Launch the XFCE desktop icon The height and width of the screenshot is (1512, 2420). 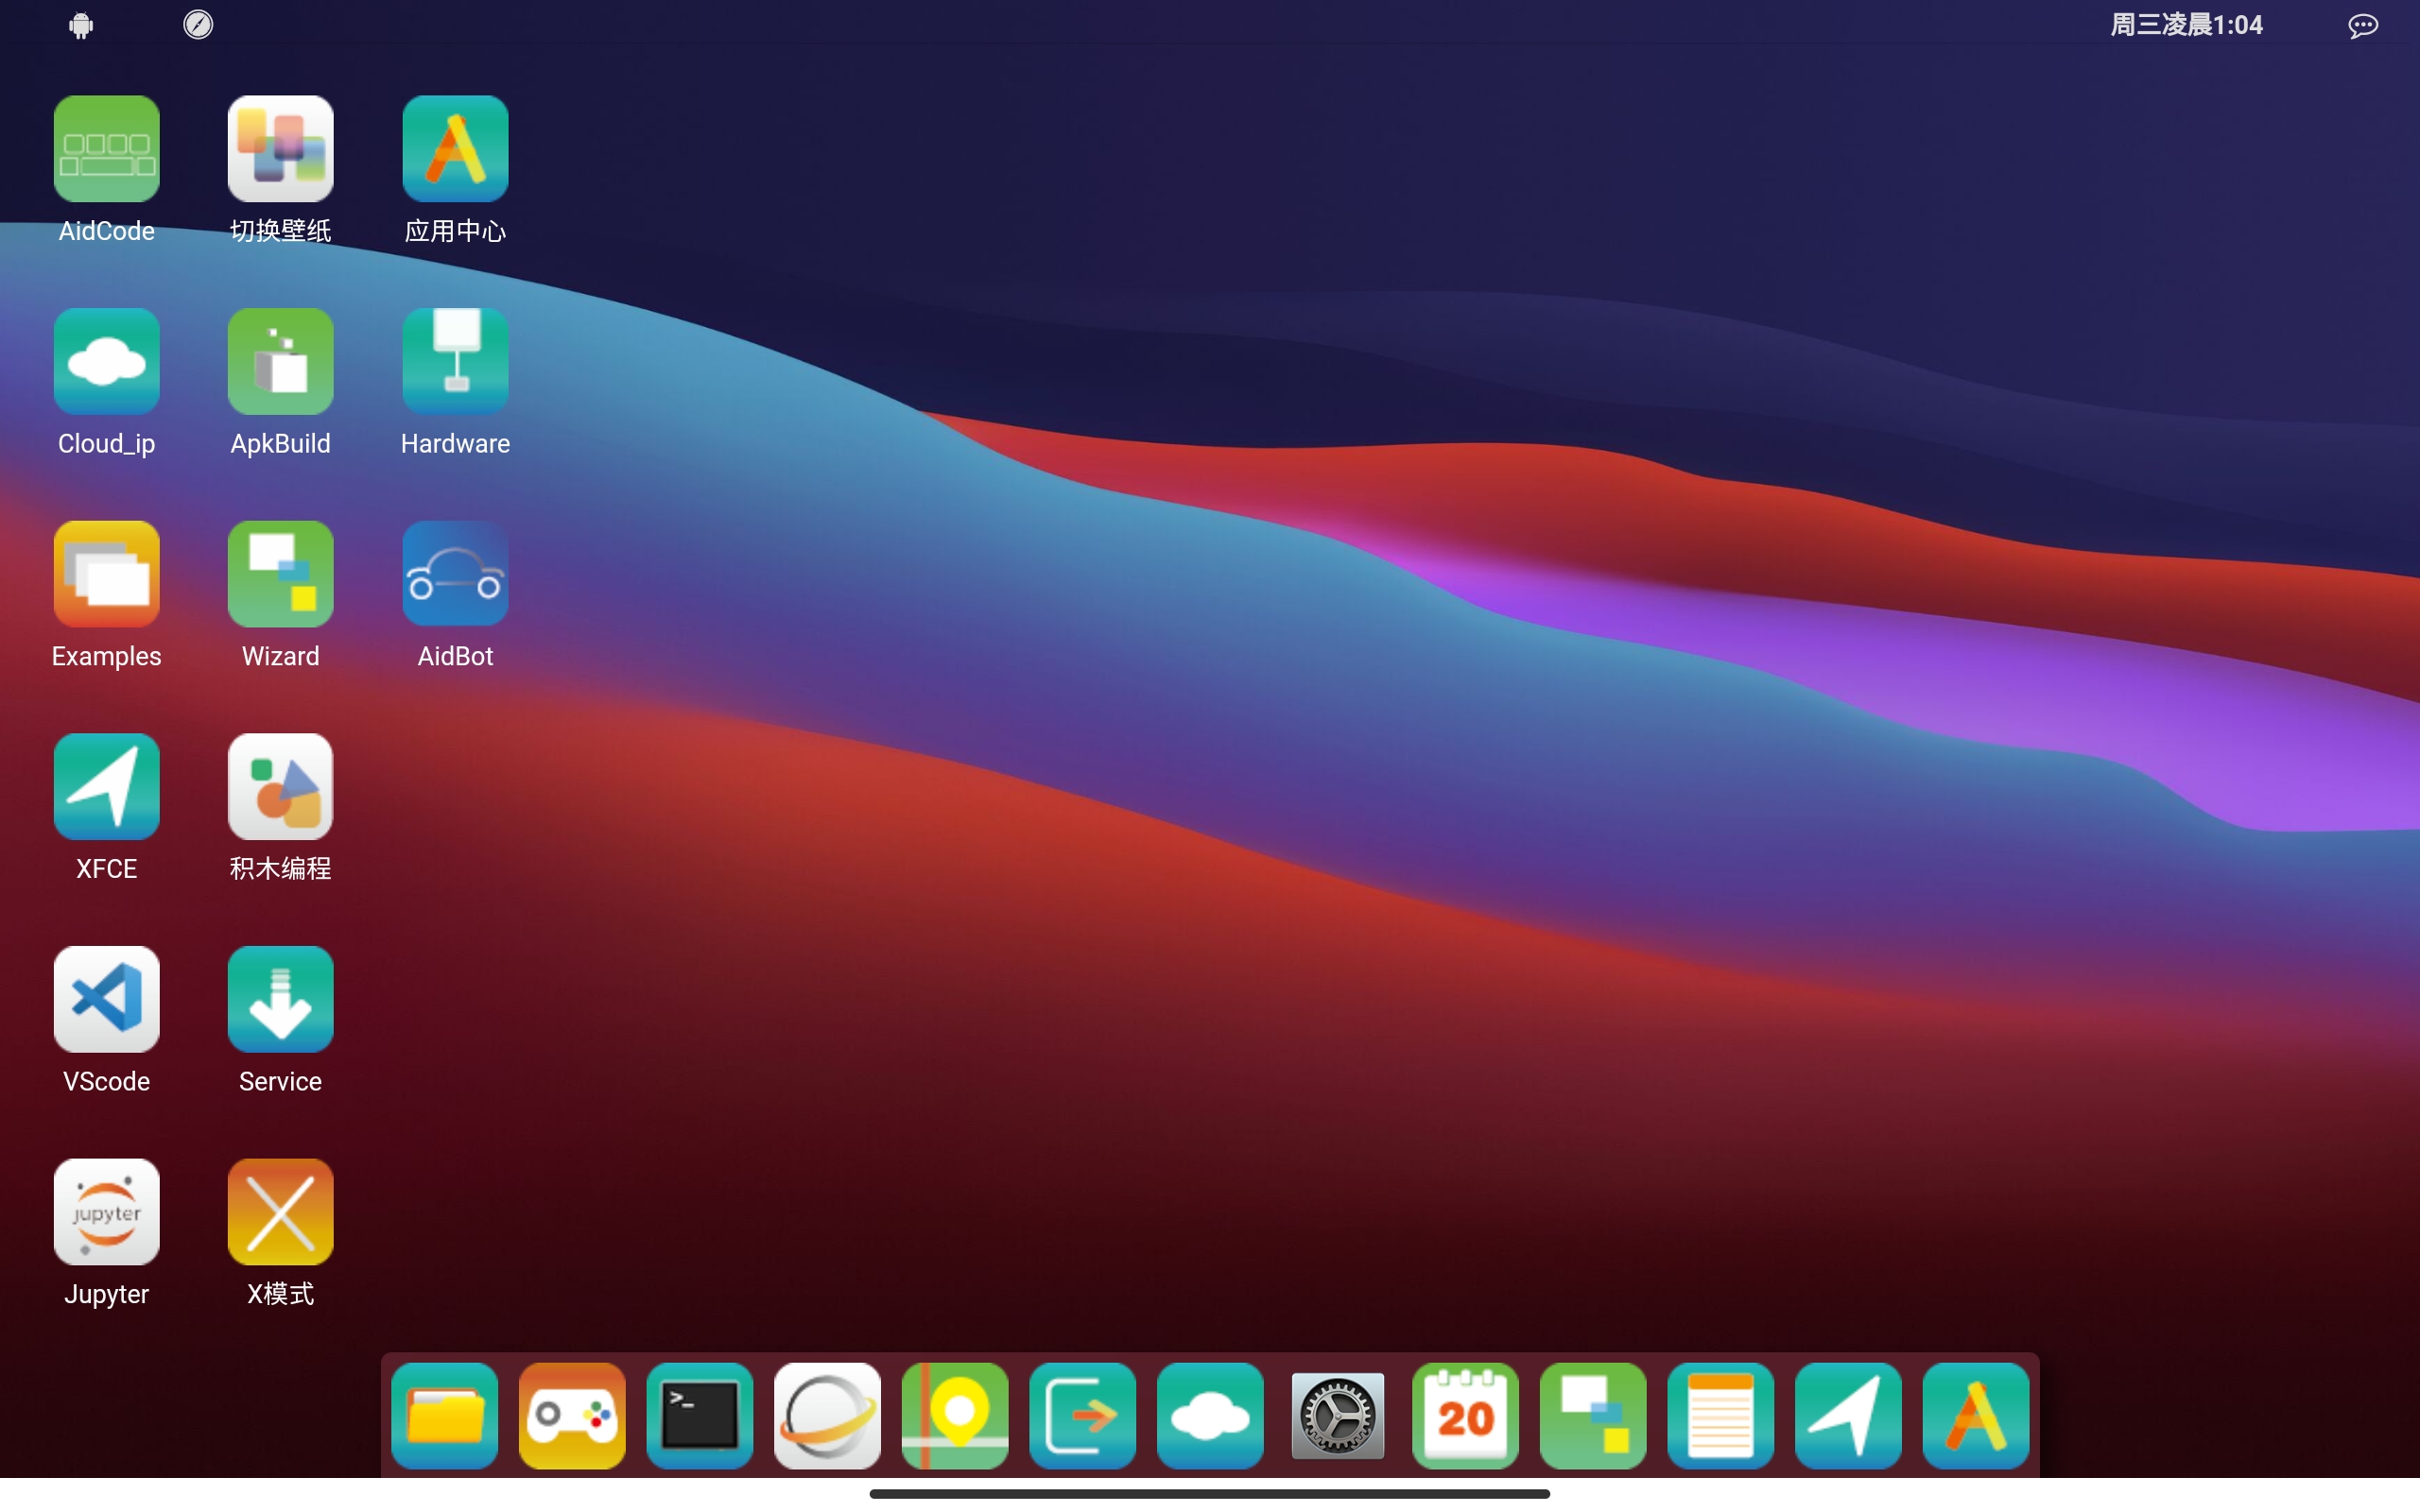click(106, 787)
